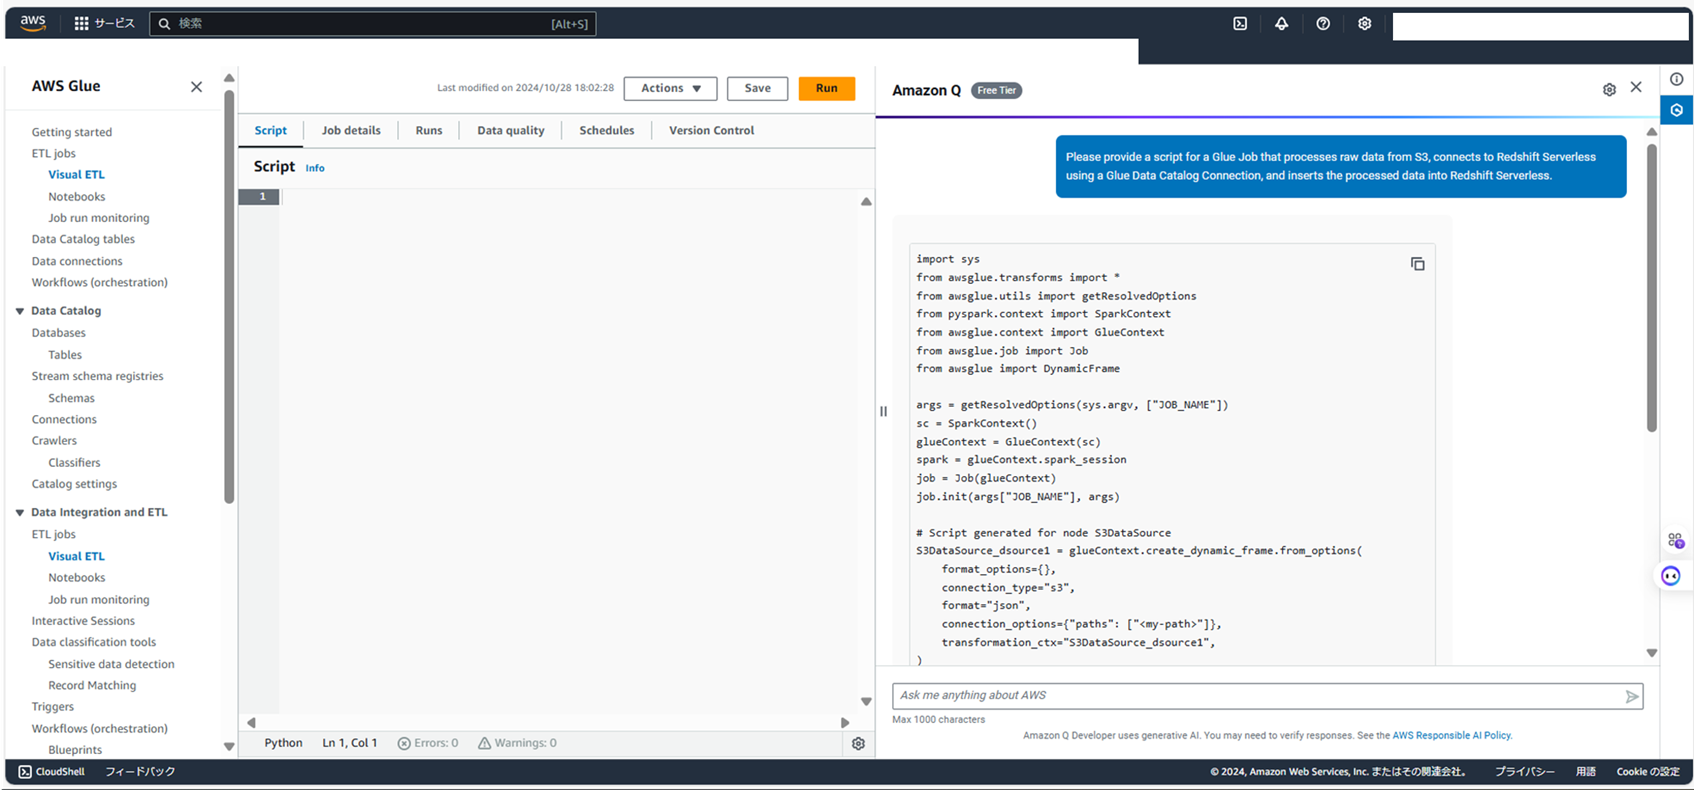Image resolution: width=1694 pixels, height=790 pixels.
Task: Close the AWS Glue sidebar
Action: click(x=196, y=87)
